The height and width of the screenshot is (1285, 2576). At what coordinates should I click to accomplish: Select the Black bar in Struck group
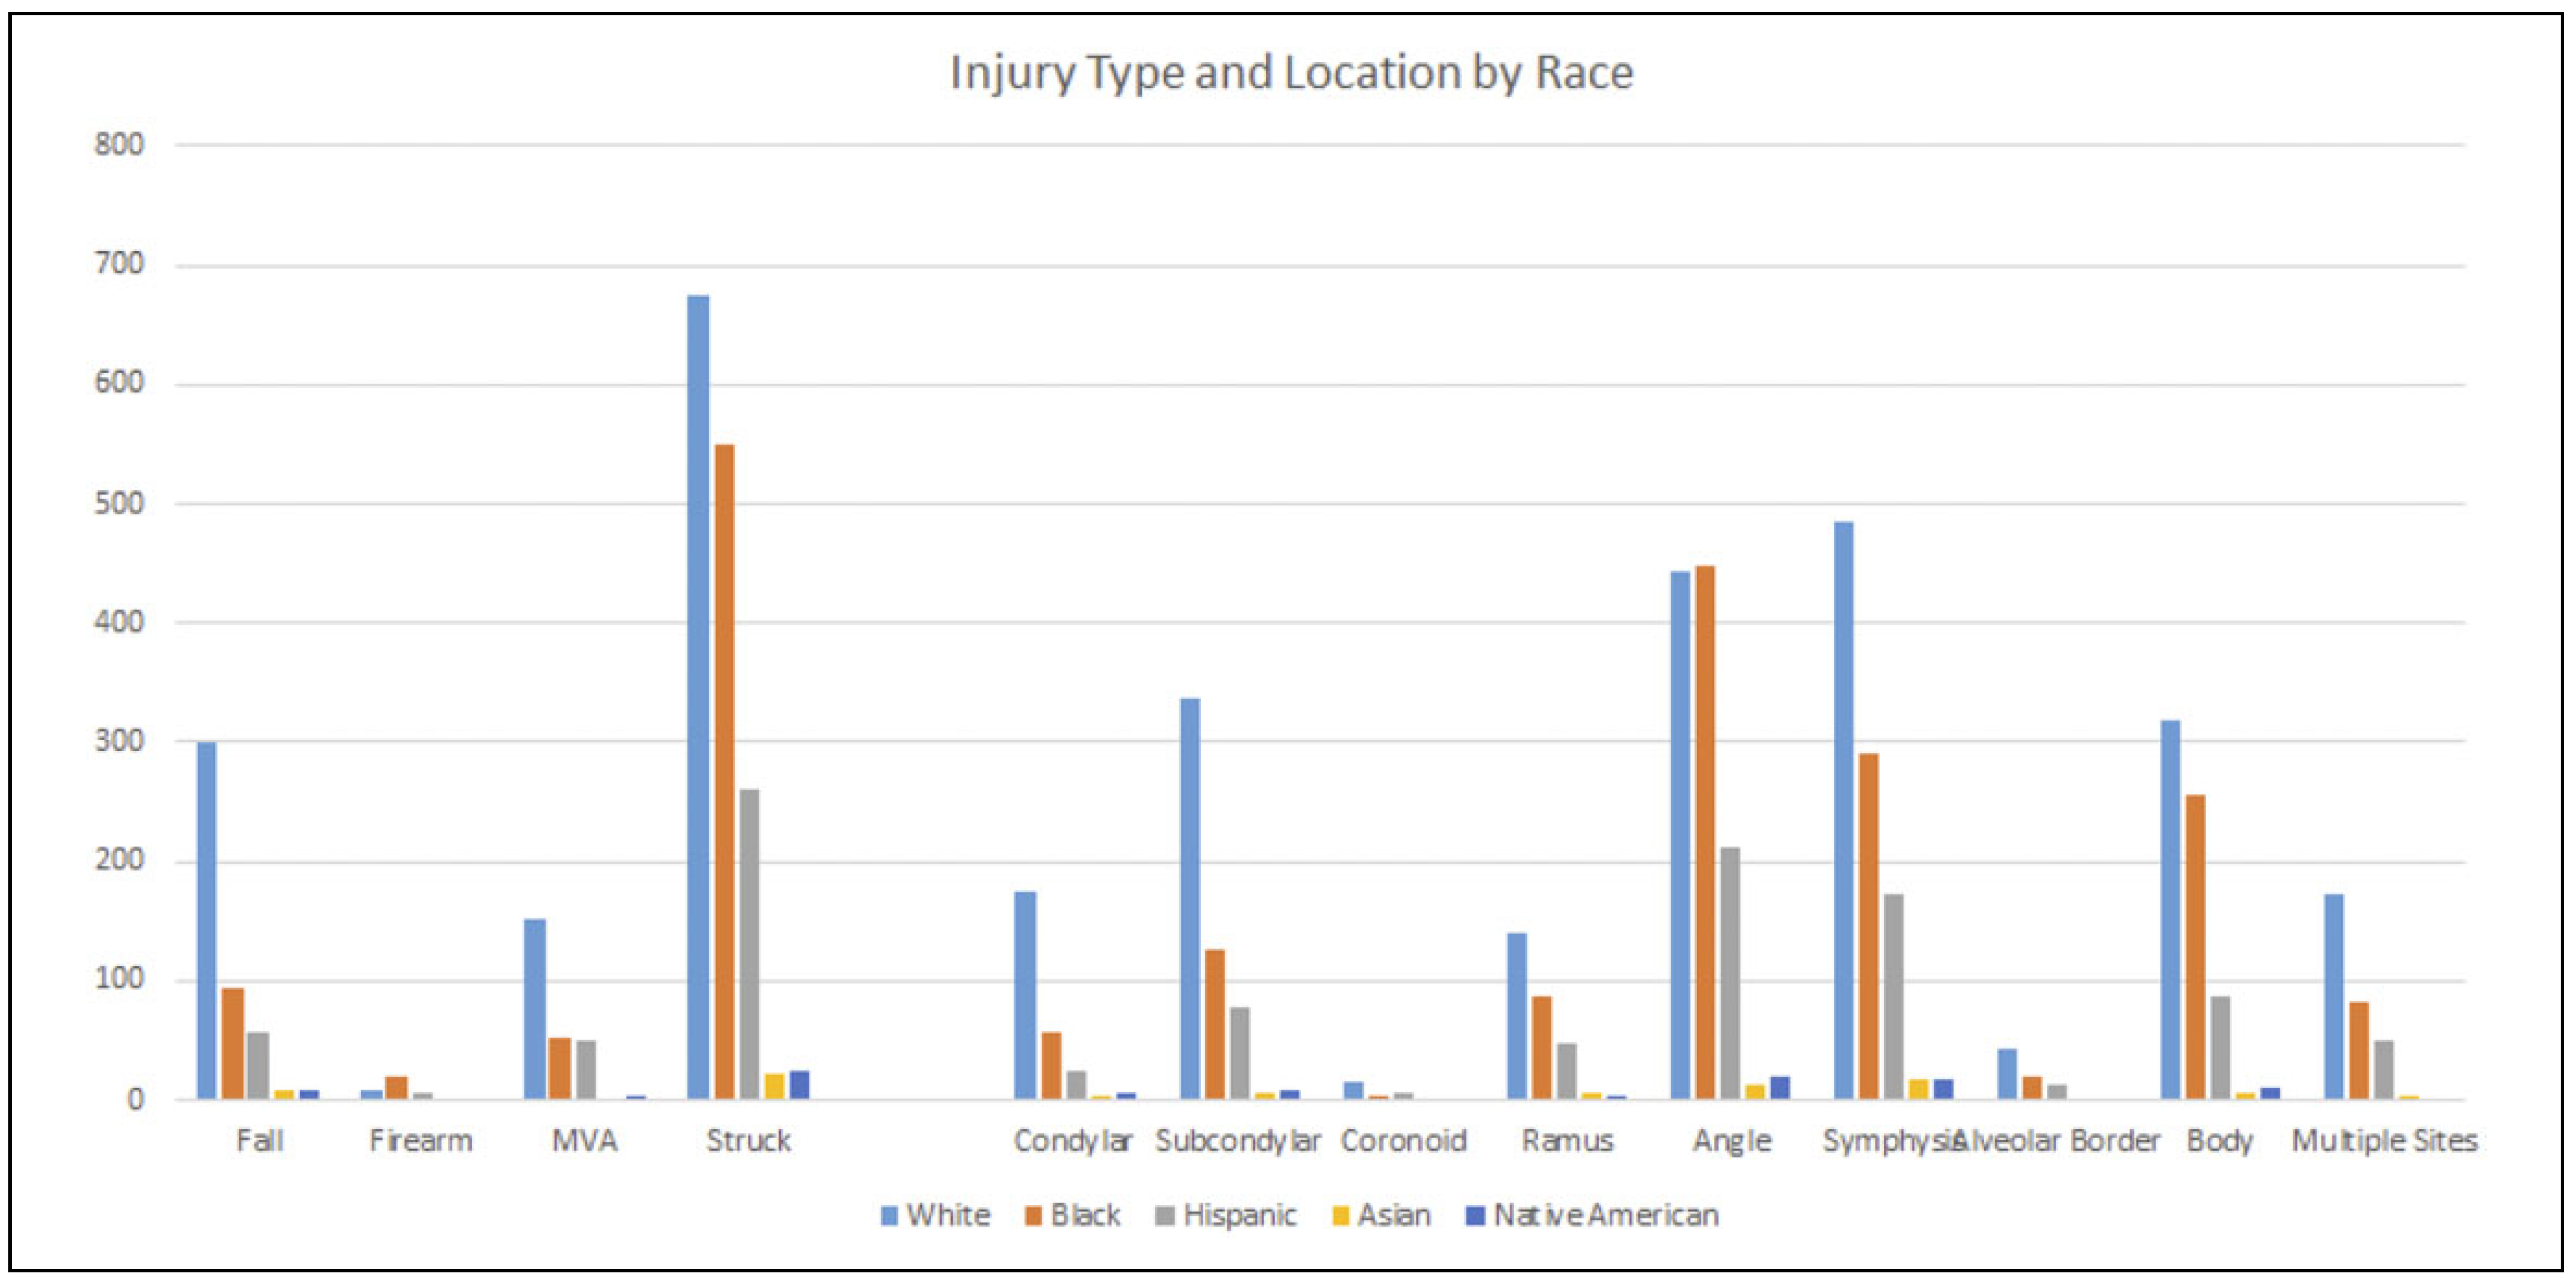coord(724,771)
